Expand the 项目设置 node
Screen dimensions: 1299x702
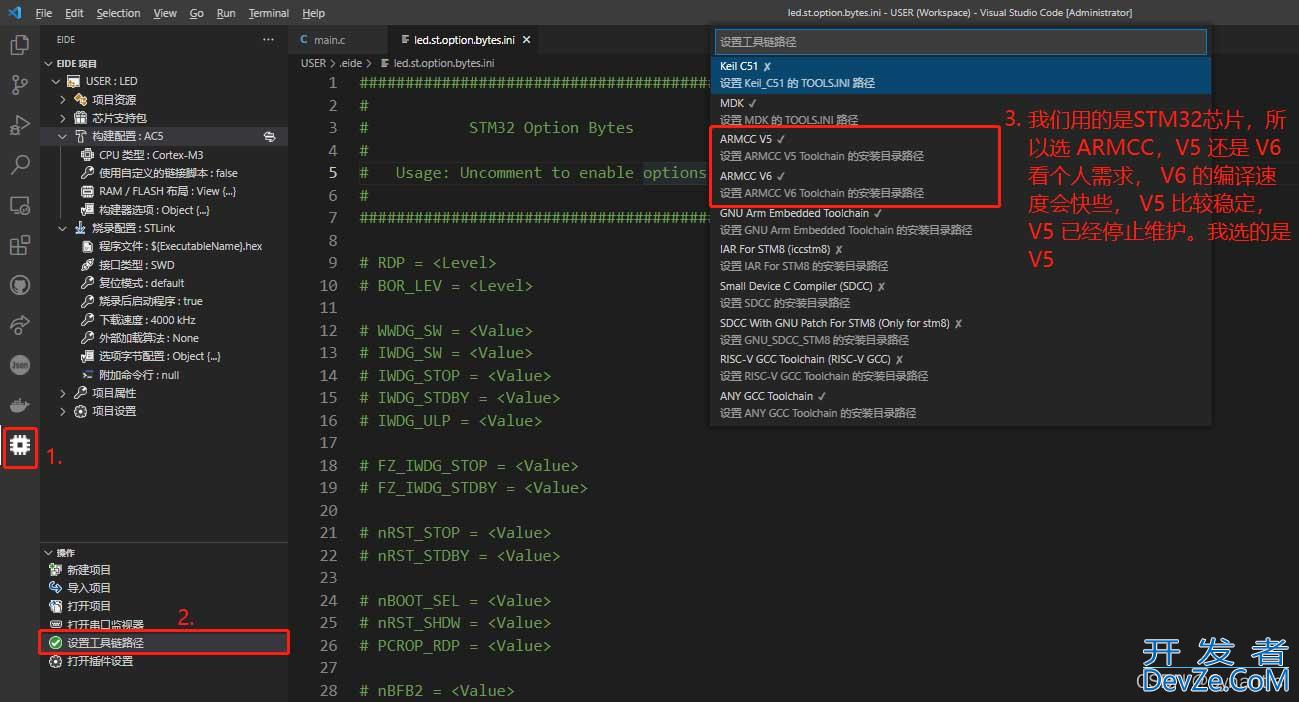pyautogui.click(x=64, y=411)
